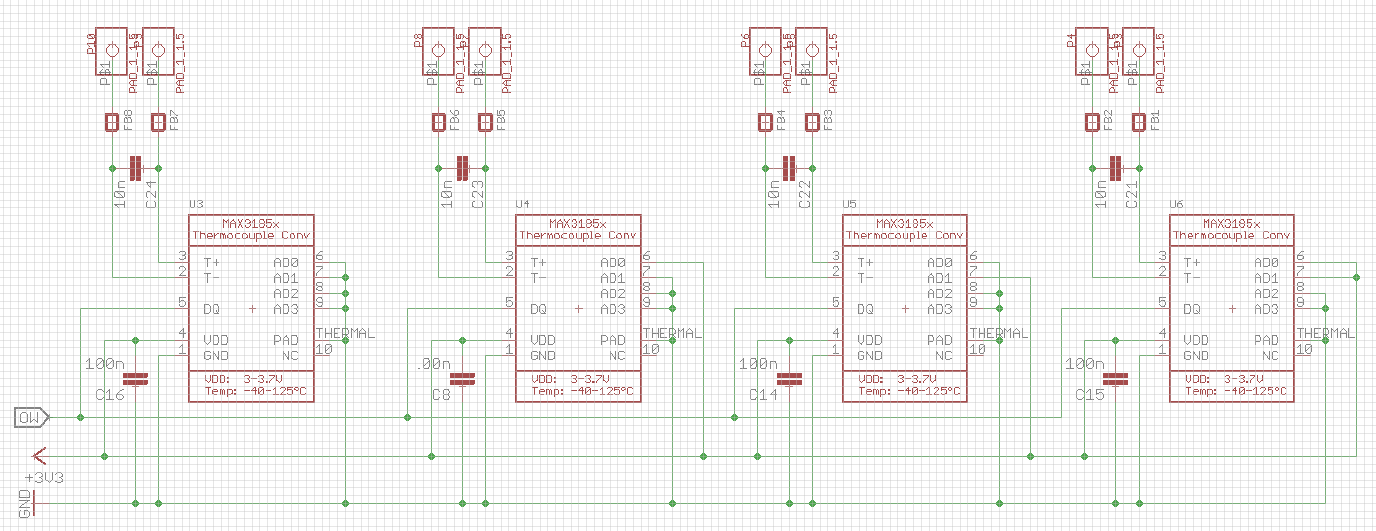Select the U6 reference designator

click(x=1176, y=204)
